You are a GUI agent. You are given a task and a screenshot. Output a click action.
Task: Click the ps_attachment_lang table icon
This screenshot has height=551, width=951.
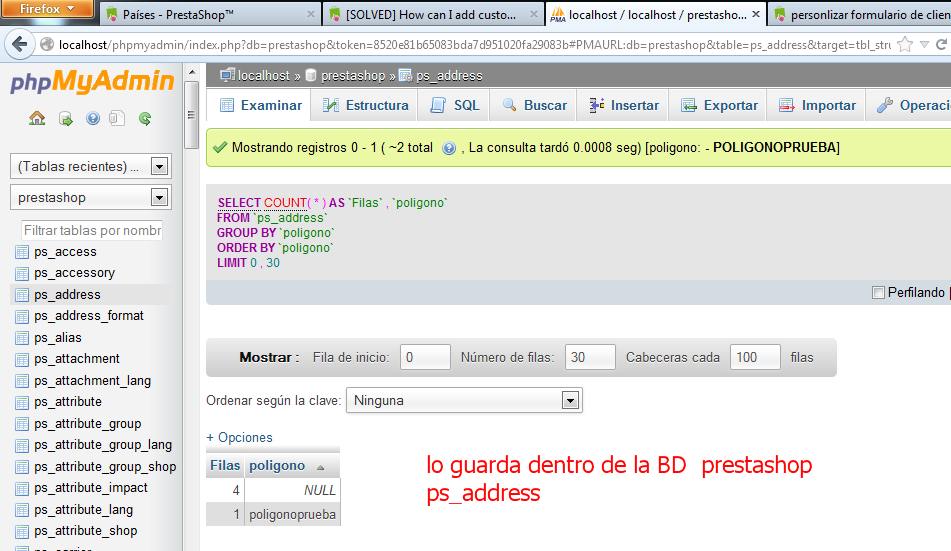click(x=22, y=381)
